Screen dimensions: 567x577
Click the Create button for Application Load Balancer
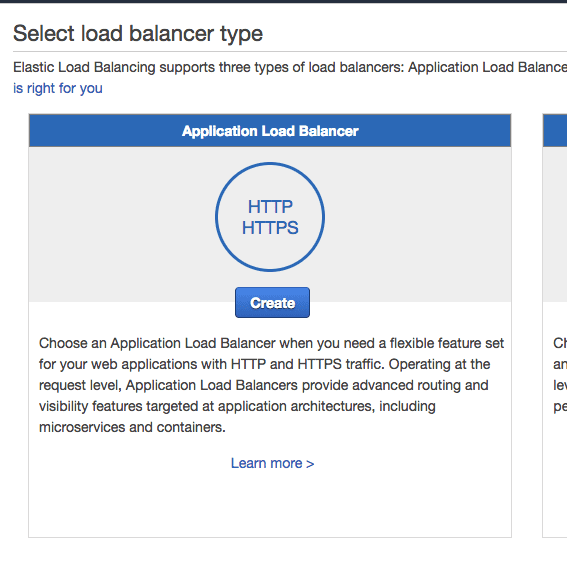[x=272, y=302]
